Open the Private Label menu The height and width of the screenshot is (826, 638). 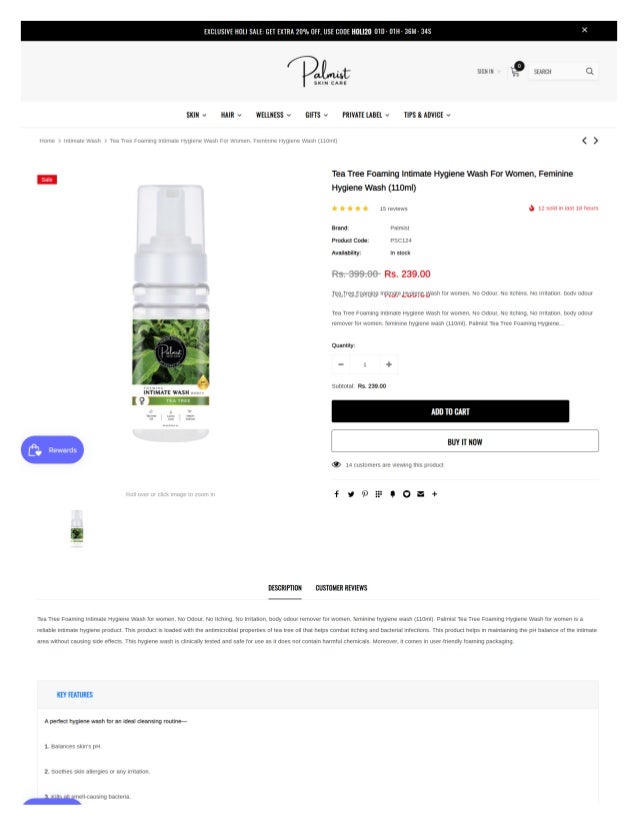point(366,115)
